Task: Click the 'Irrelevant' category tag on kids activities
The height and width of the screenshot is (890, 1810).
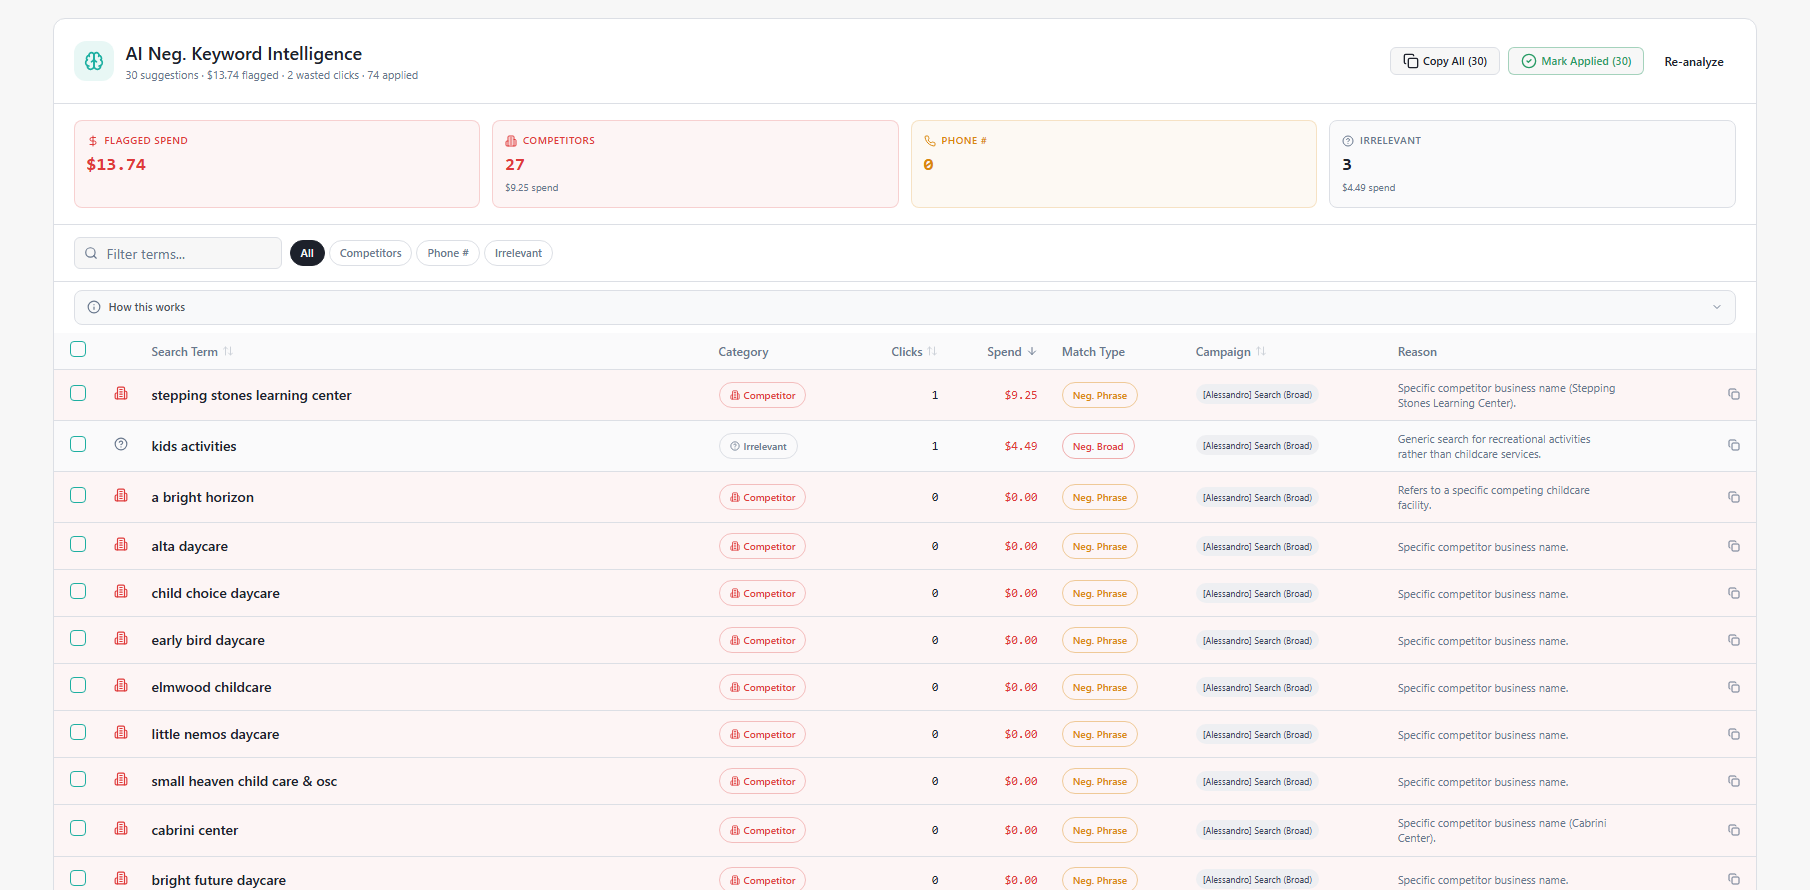Action: coord(758,446)
